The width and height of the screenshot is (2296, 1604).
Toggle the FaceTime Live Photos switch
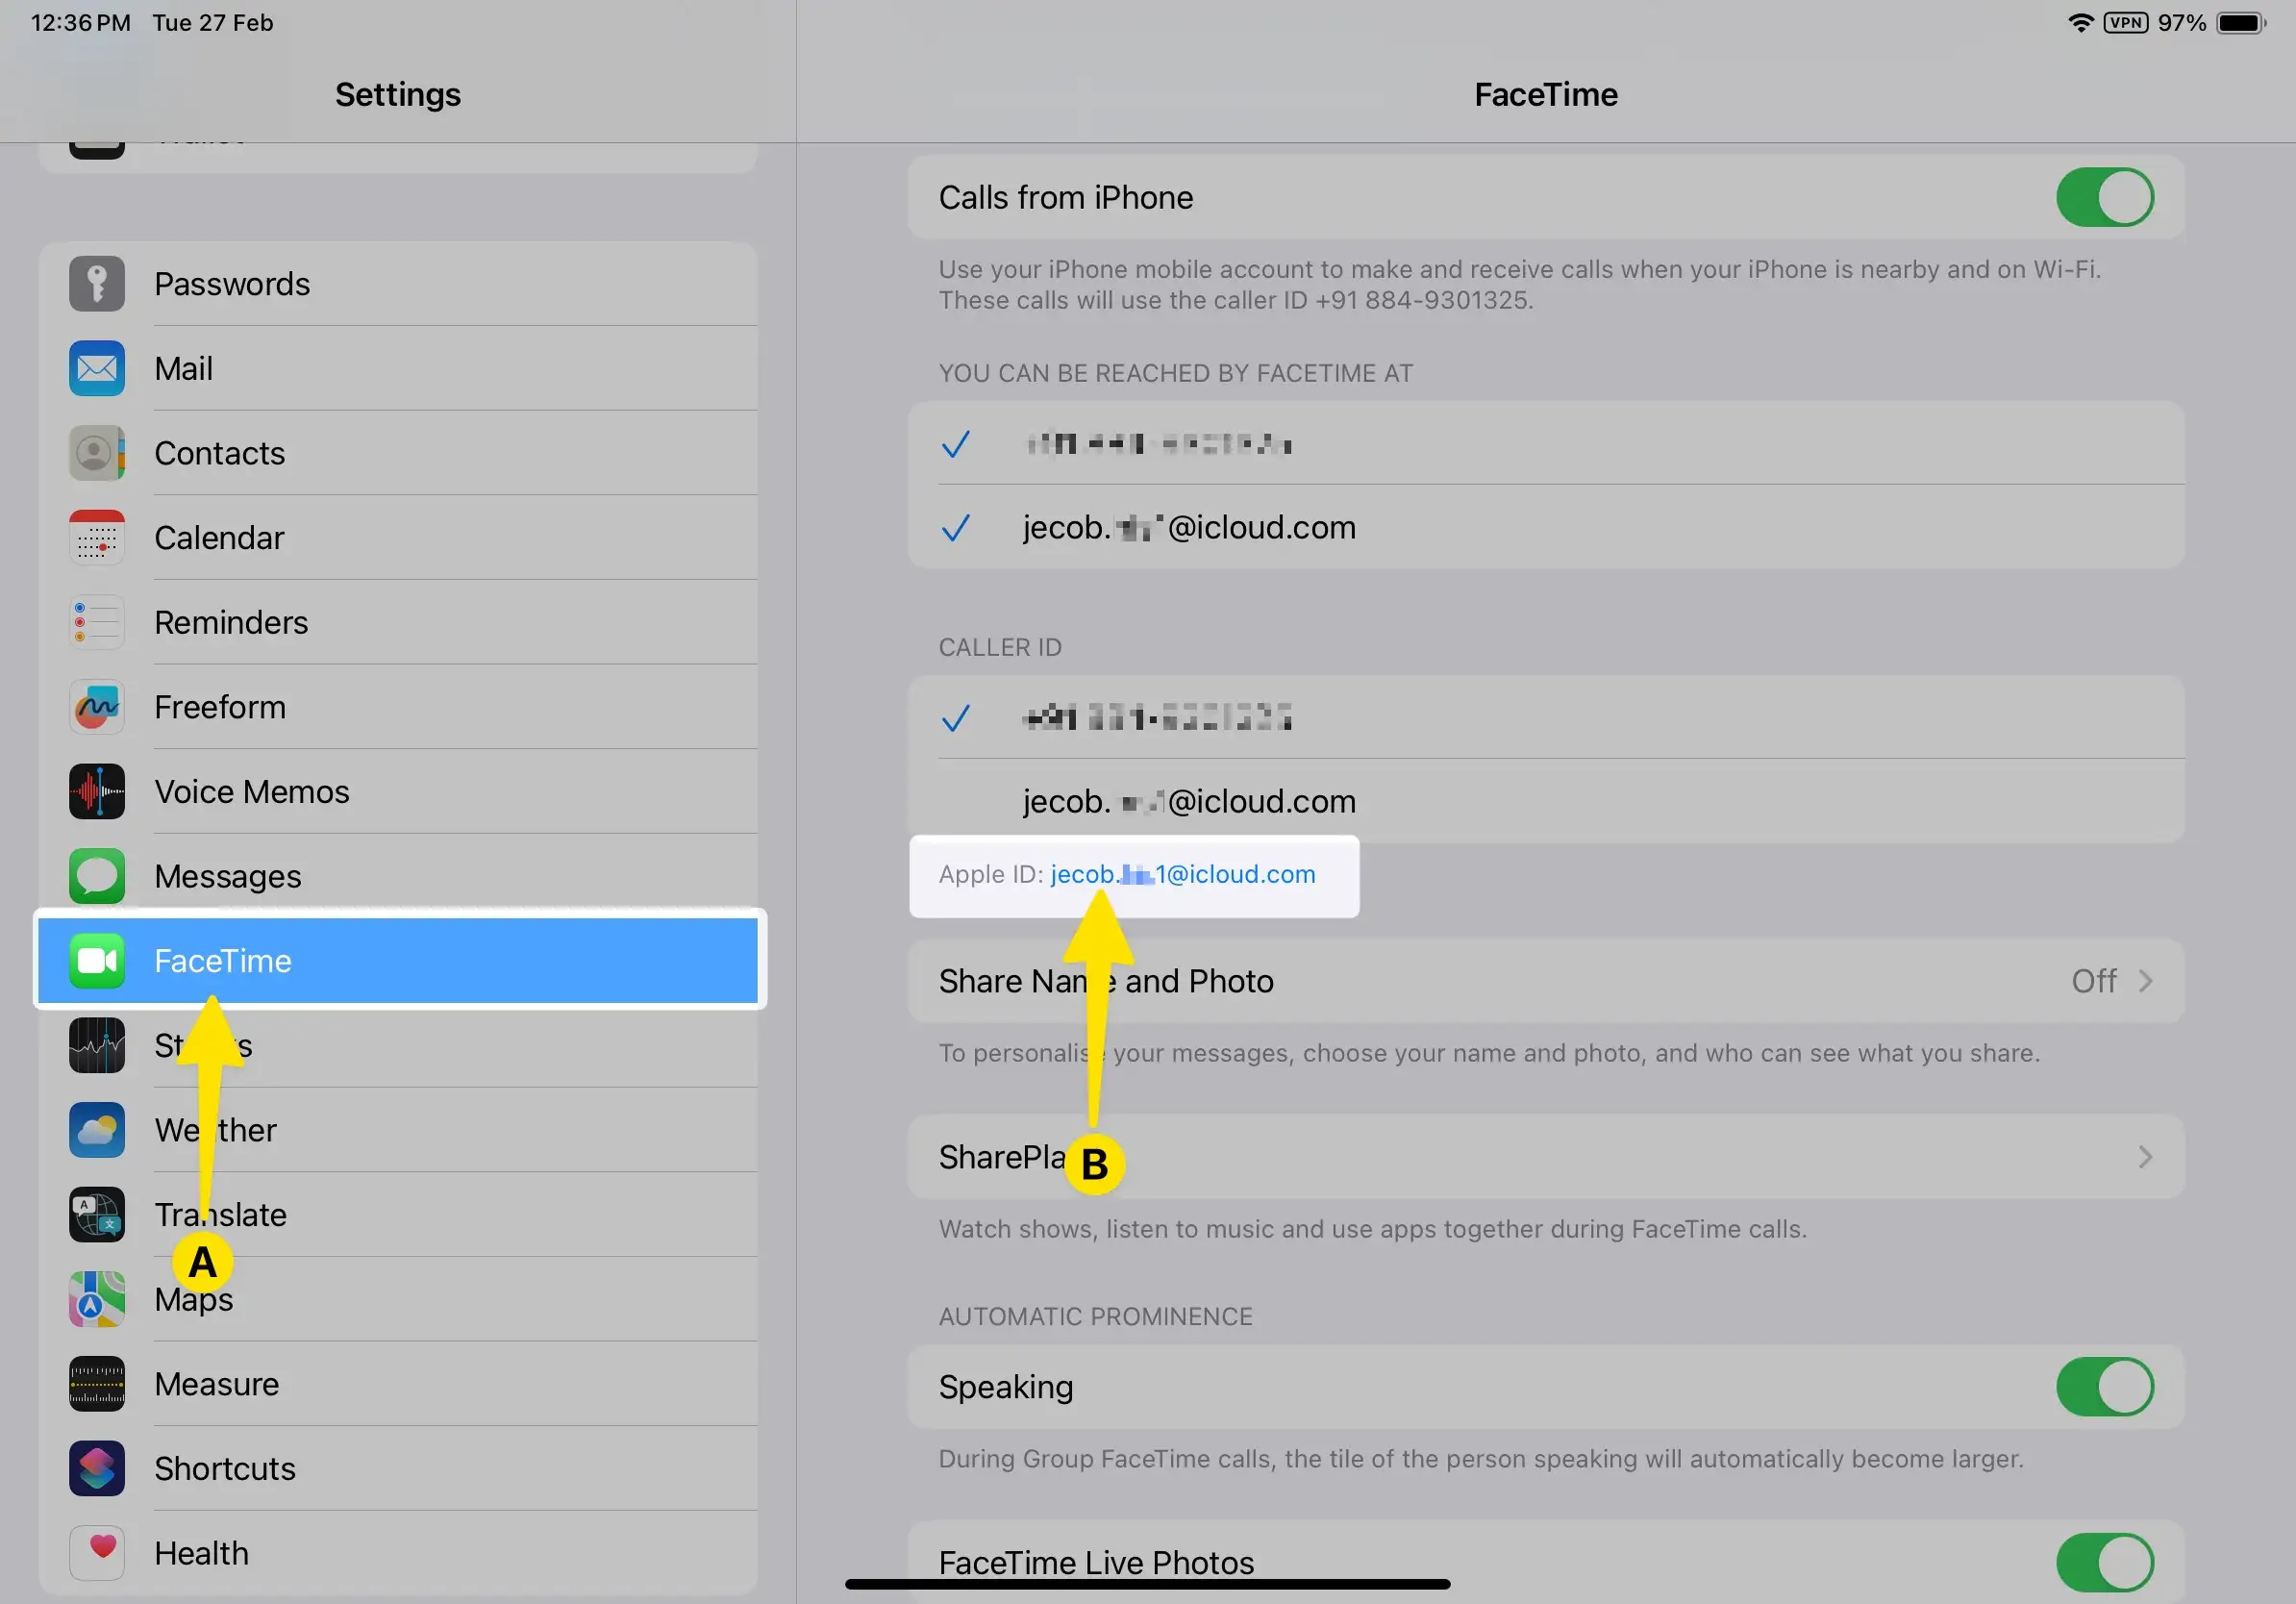2104,1561
